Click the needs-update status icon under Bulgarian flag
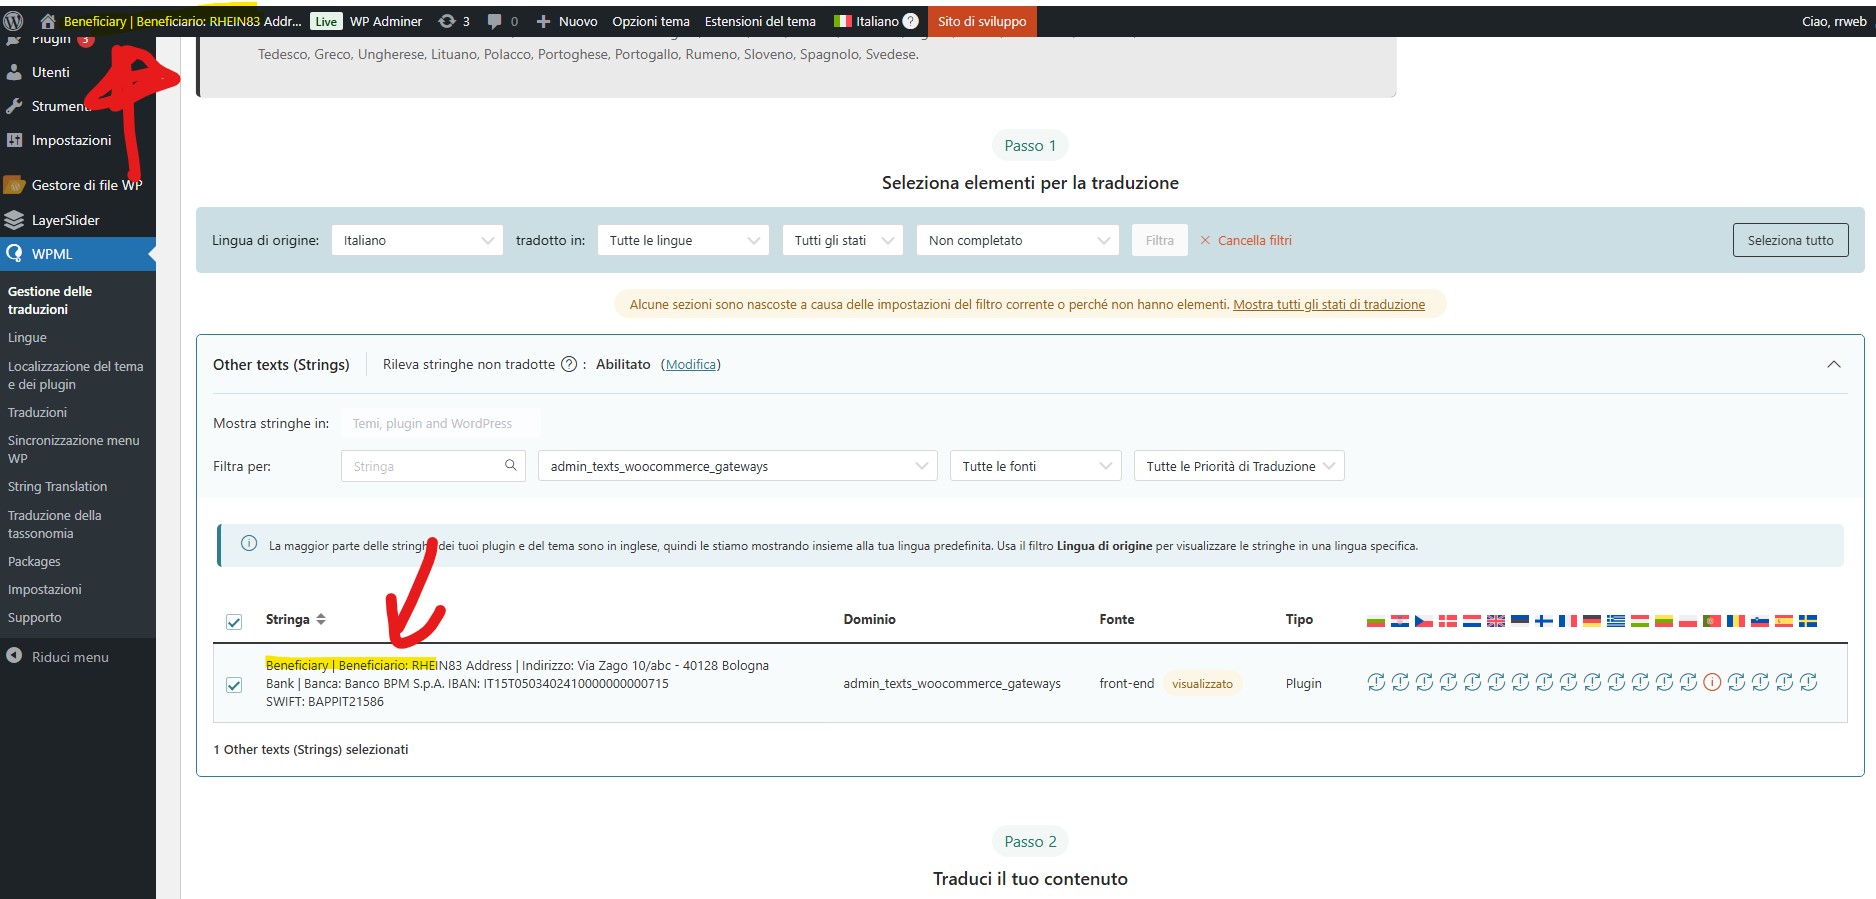The height and width of the screenshot is (899, 1876). point(1376,682)
